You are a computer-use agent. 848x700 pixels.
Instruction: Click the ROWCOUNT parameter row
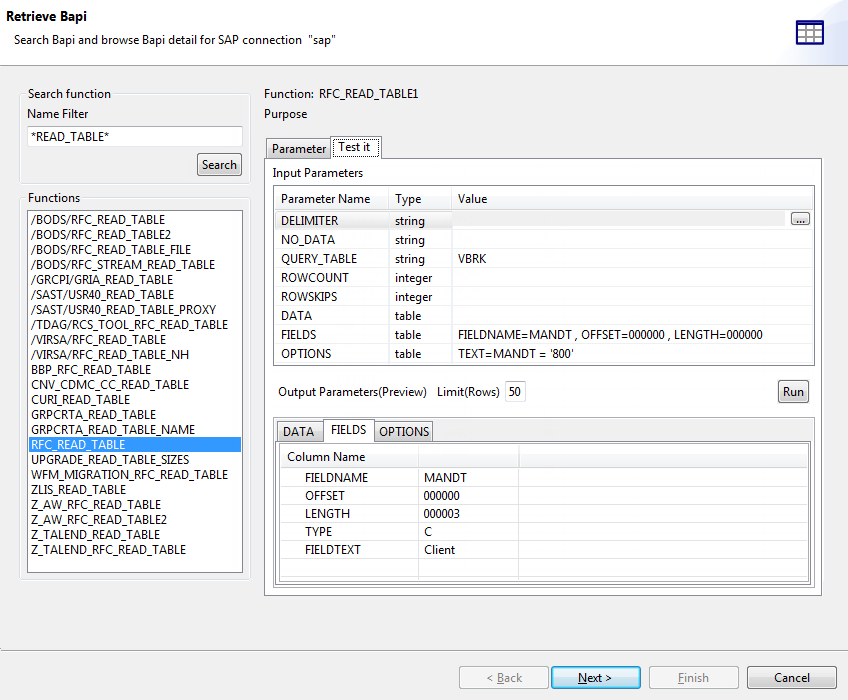[332, 277]
